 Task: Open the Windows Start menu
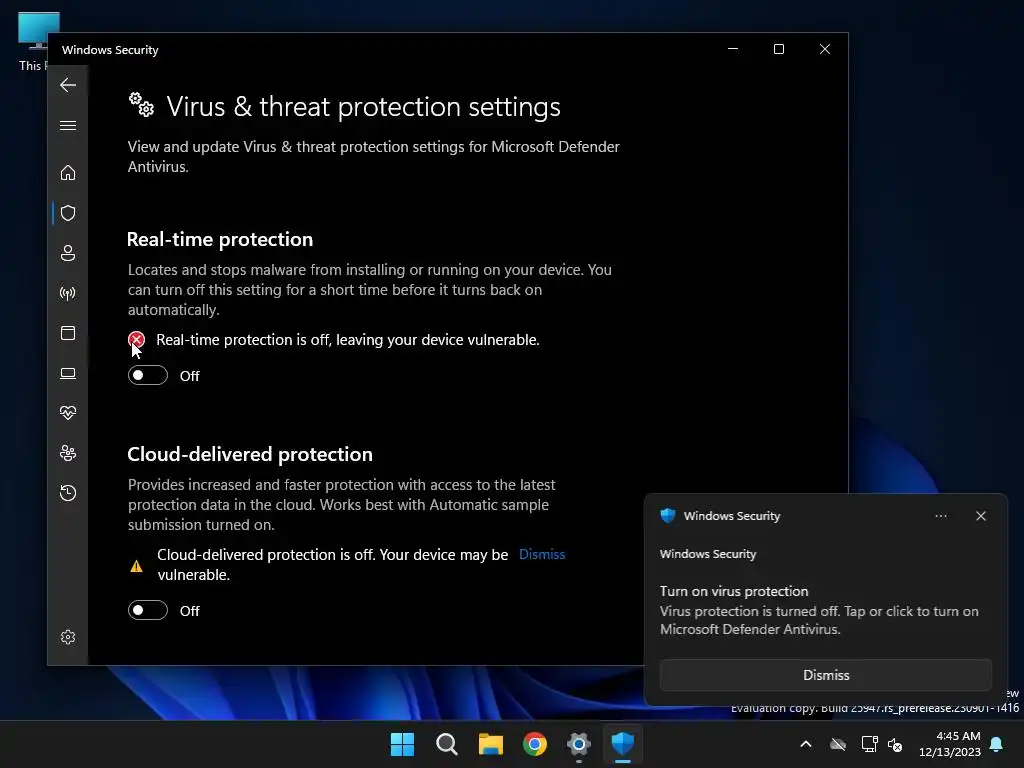coord(402,744)
